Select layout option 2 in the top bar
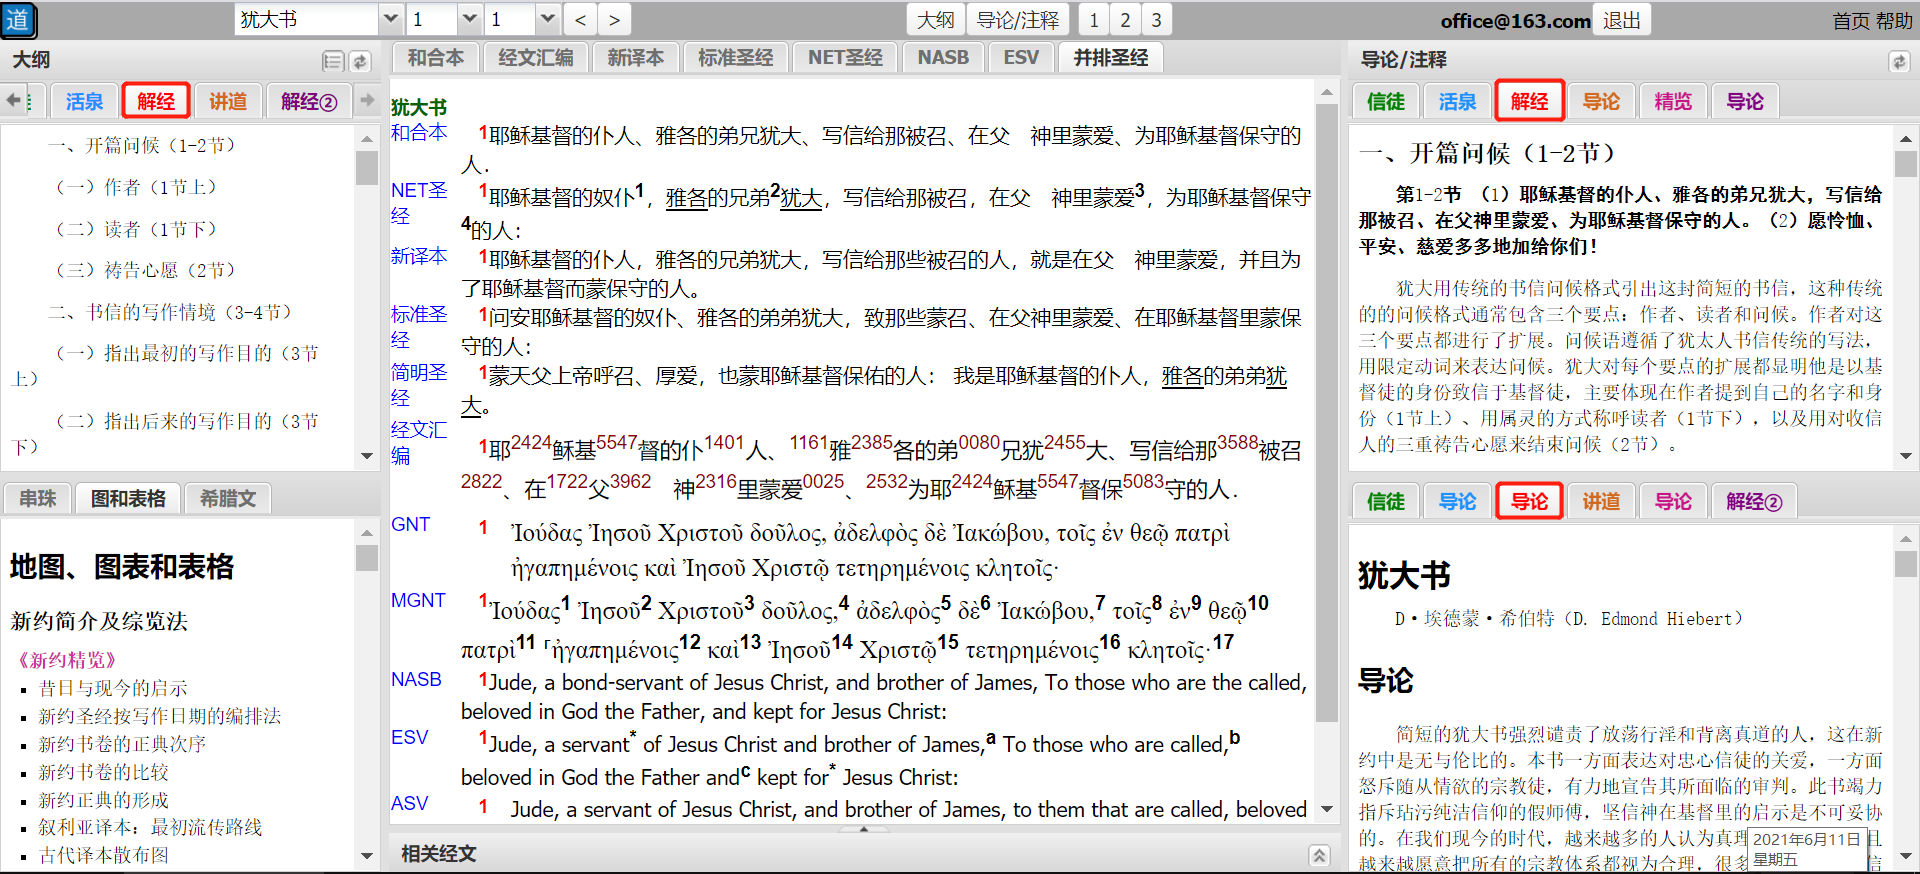The height and width of the screenshot is (874, 1920). 1125,20
